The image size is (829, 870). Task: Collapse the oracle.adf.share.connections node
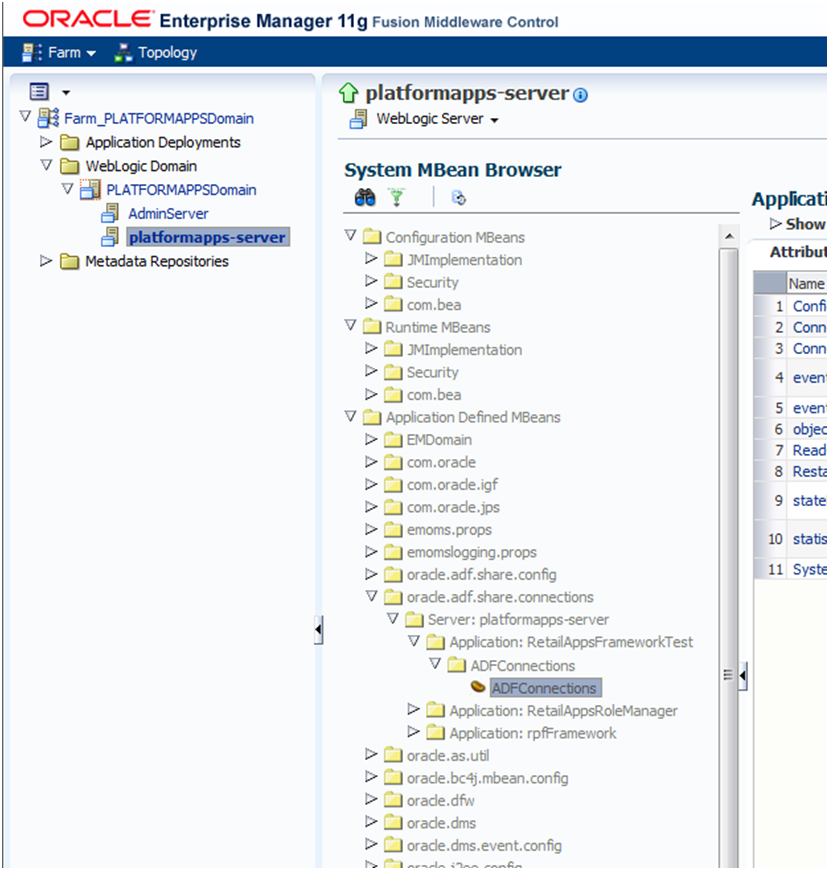(x=371, y=595)
